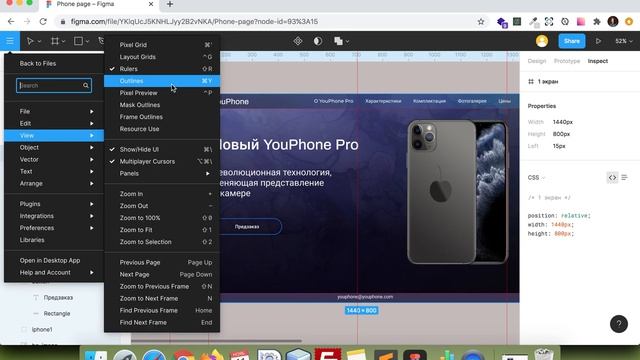Expand the Vector submenu
The height and width of the screenshot is (360, 640).
(54, 160)
